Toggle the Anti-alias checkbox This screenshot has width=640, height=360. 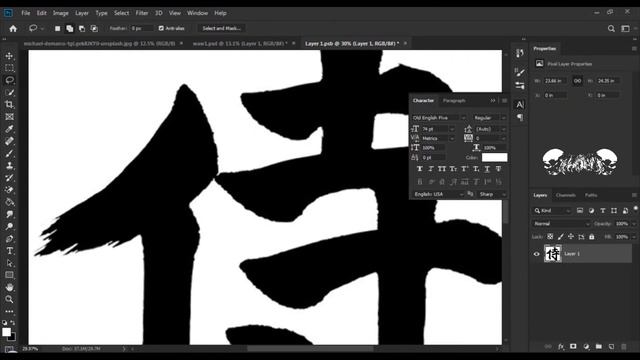161,28
